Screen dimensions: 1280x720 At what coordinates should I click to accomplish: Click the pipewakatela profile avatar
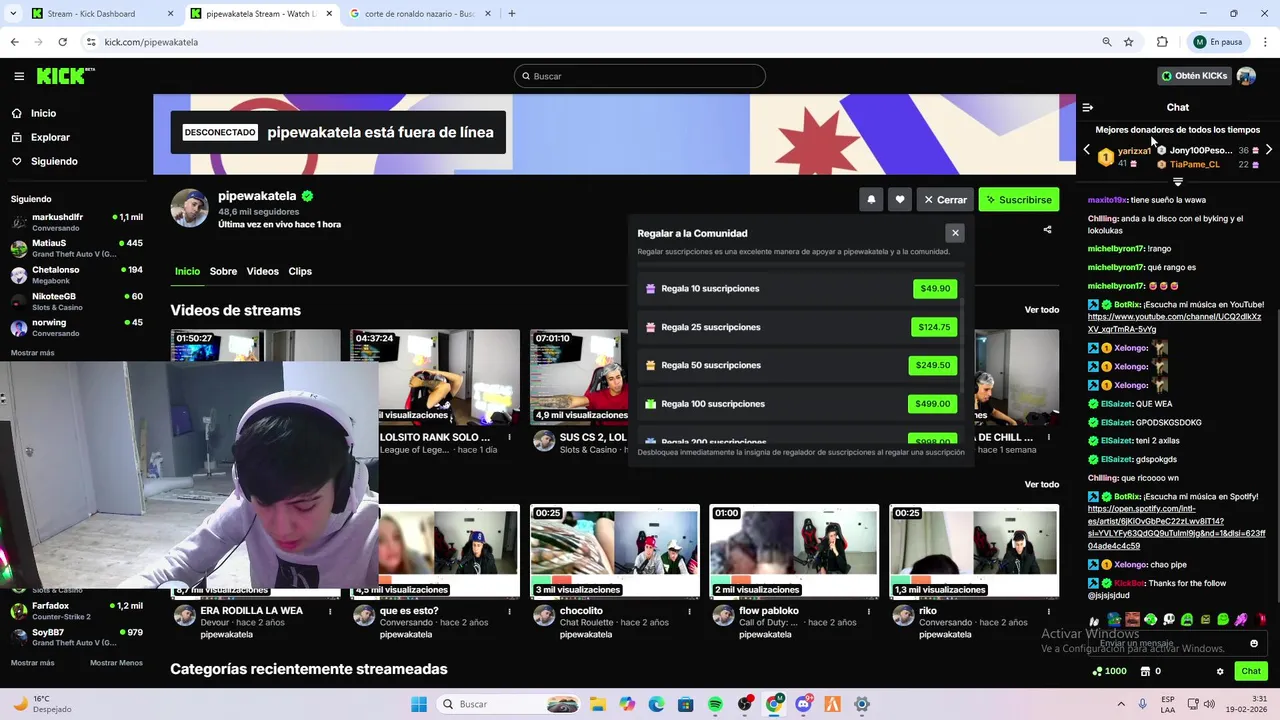(190, 208)
